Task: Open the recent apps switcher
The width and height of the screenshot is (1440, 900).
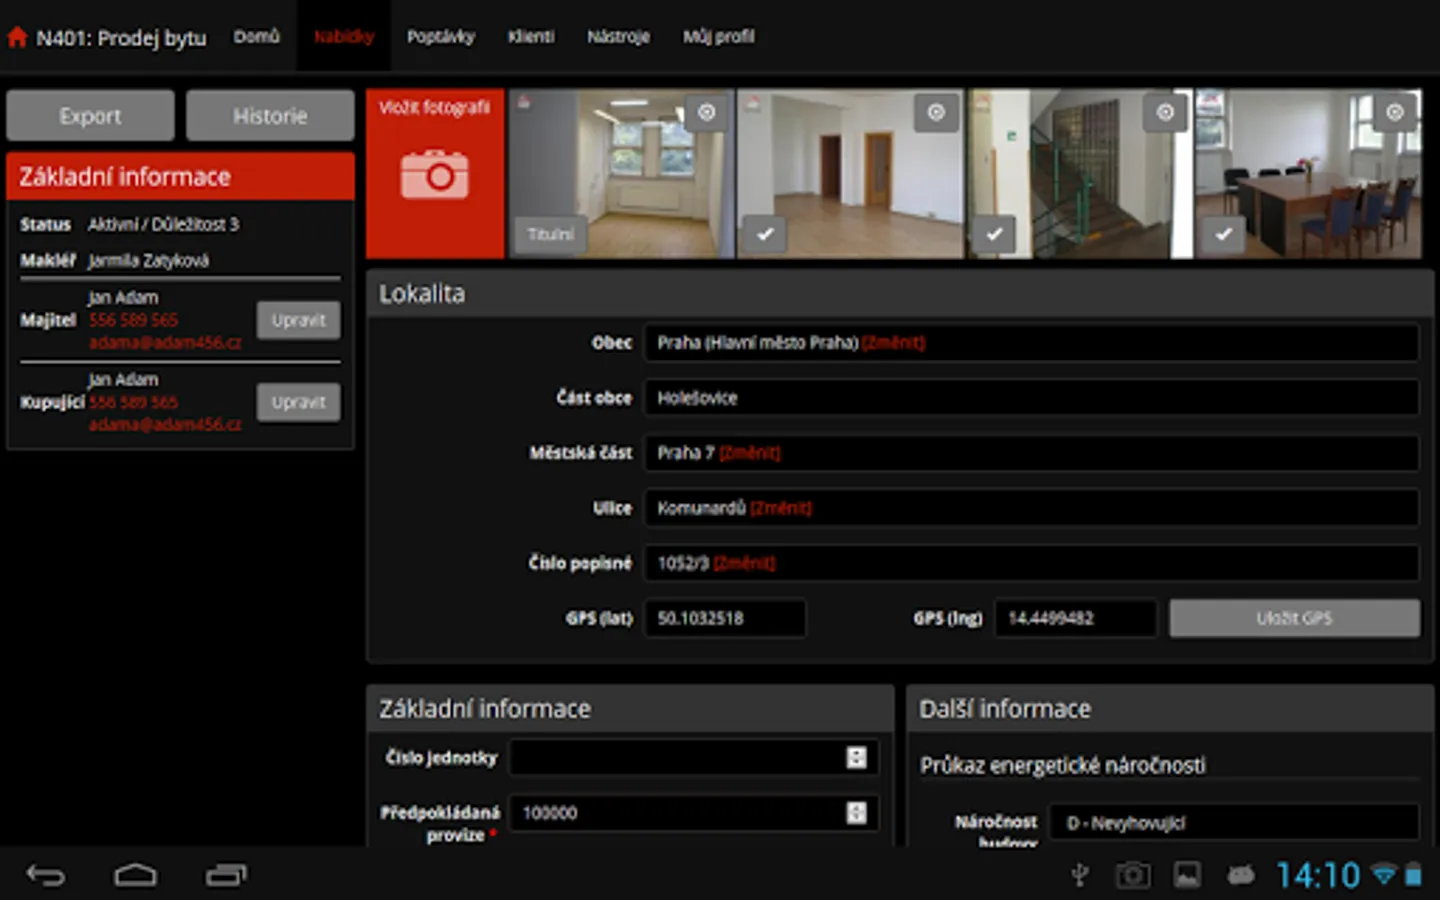Action: pos(226,876)
